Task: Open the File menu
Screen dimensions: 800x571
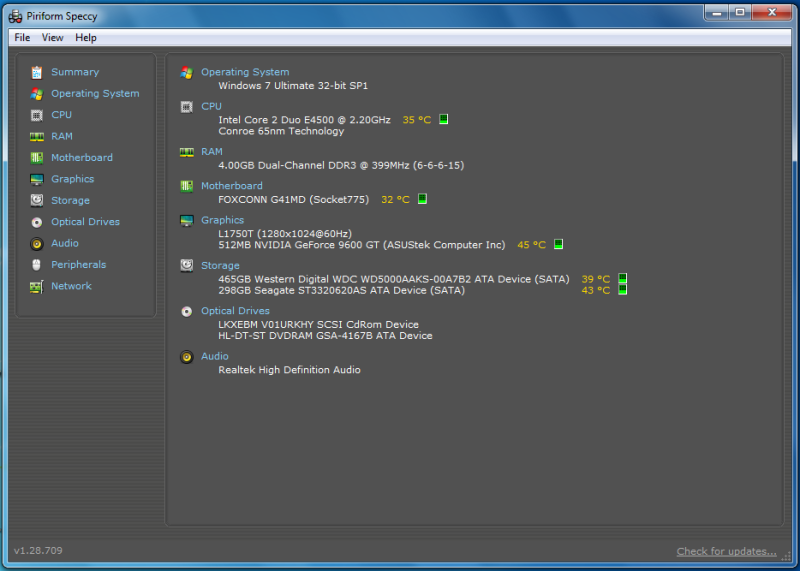Action: [x=22, y=38]
